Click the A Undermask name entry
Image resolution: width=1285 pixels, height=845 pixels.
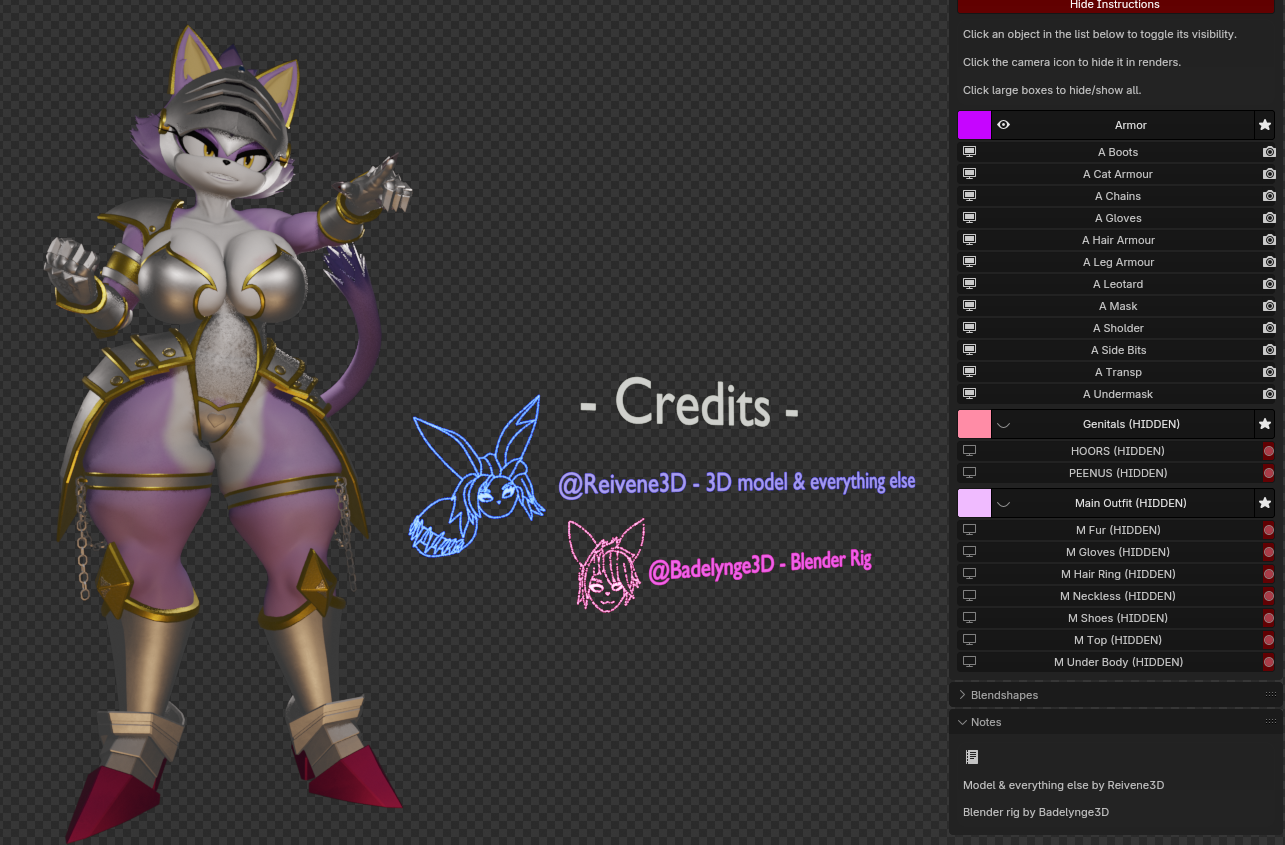point(1118,394)
